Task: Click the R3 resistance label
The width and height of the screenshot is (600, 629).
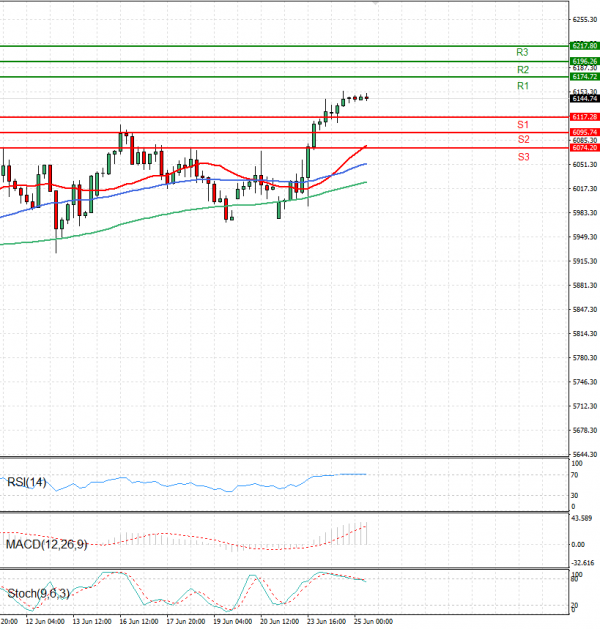Action: [x=522, y=52]
